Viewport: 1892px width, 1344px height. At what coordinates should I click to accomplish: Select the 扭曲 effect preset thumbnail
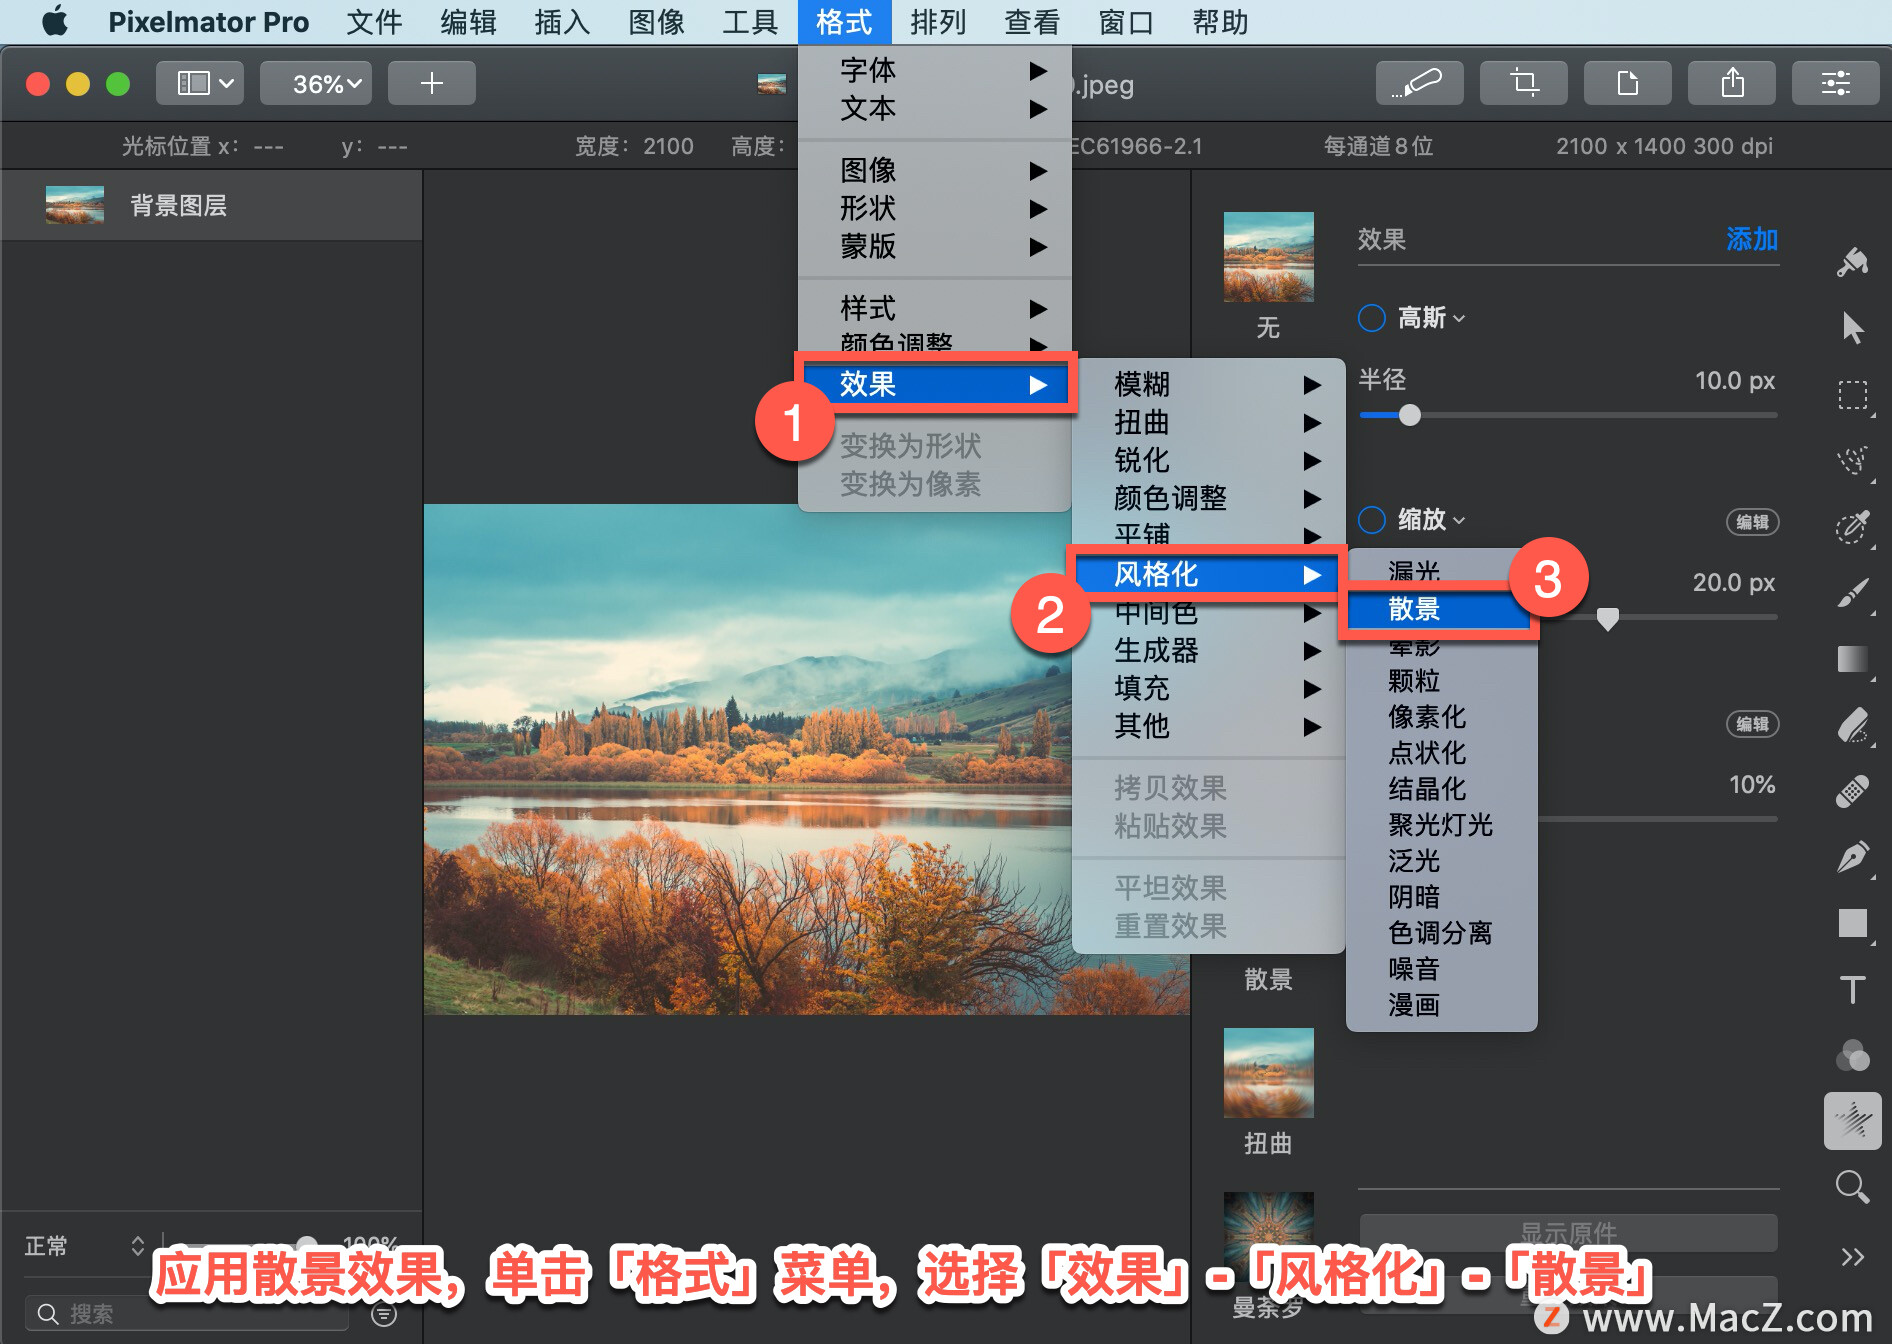[1268, 1073]
